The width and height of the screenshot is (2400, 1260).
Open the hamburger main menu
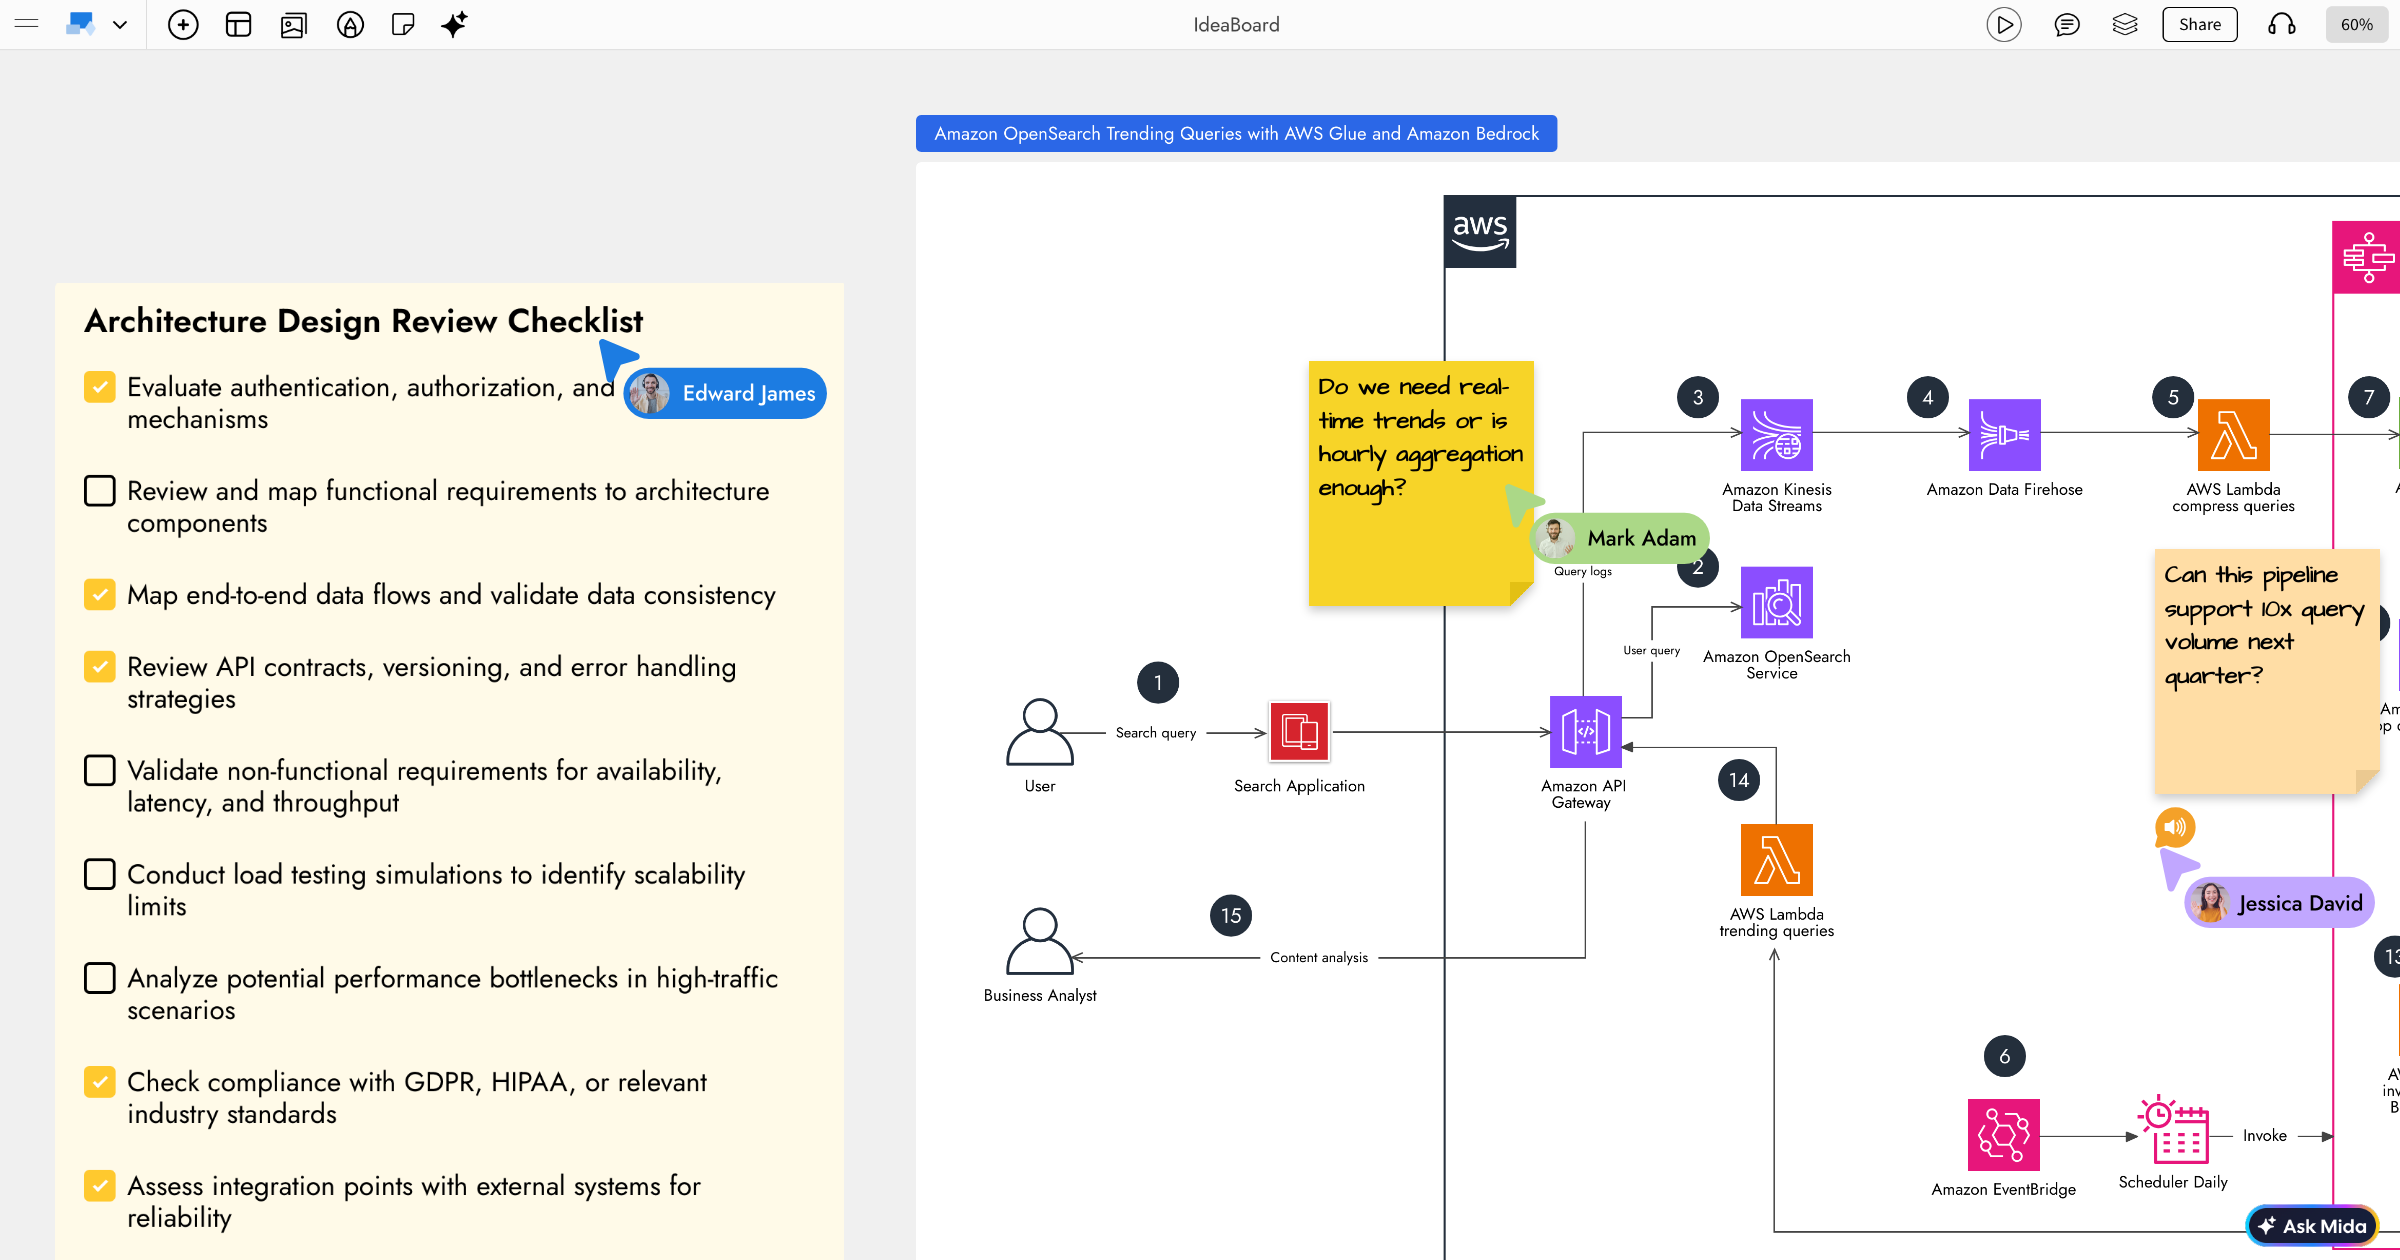(x=27, y=24)
